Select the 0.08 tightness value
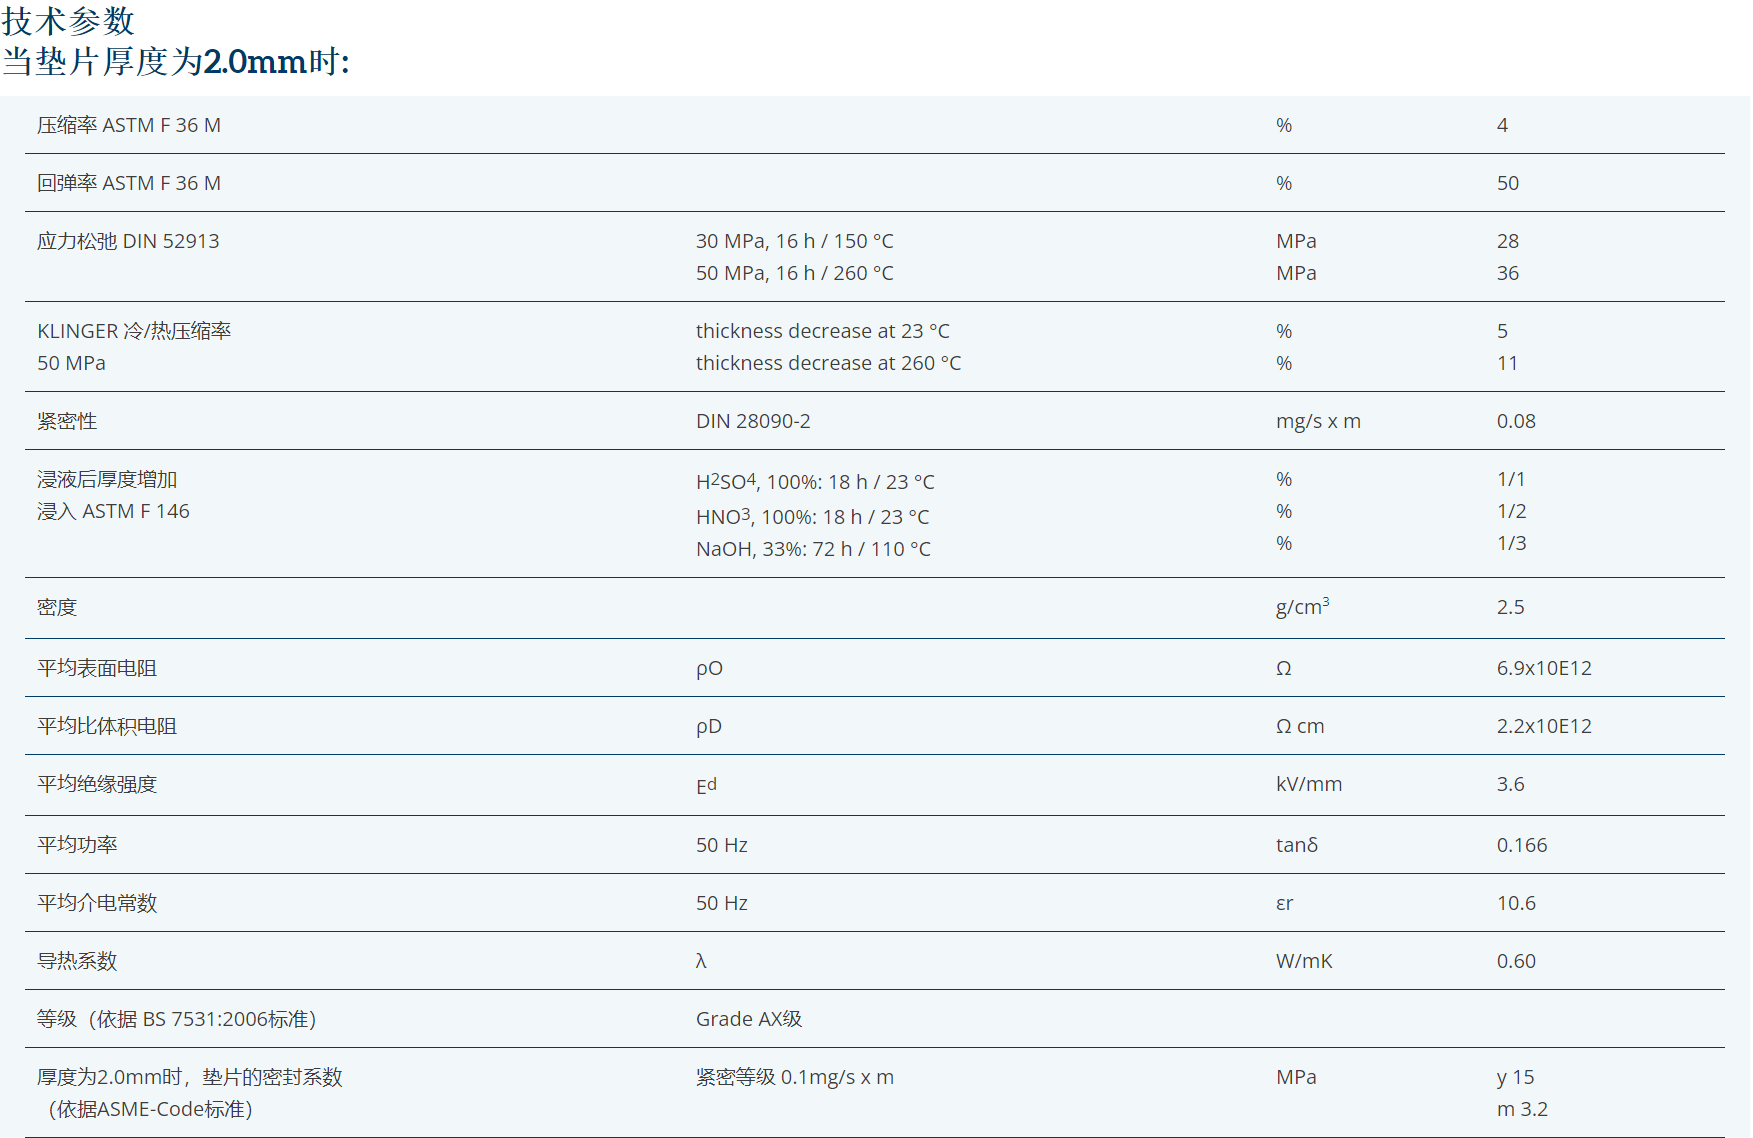 [1515, 421]
